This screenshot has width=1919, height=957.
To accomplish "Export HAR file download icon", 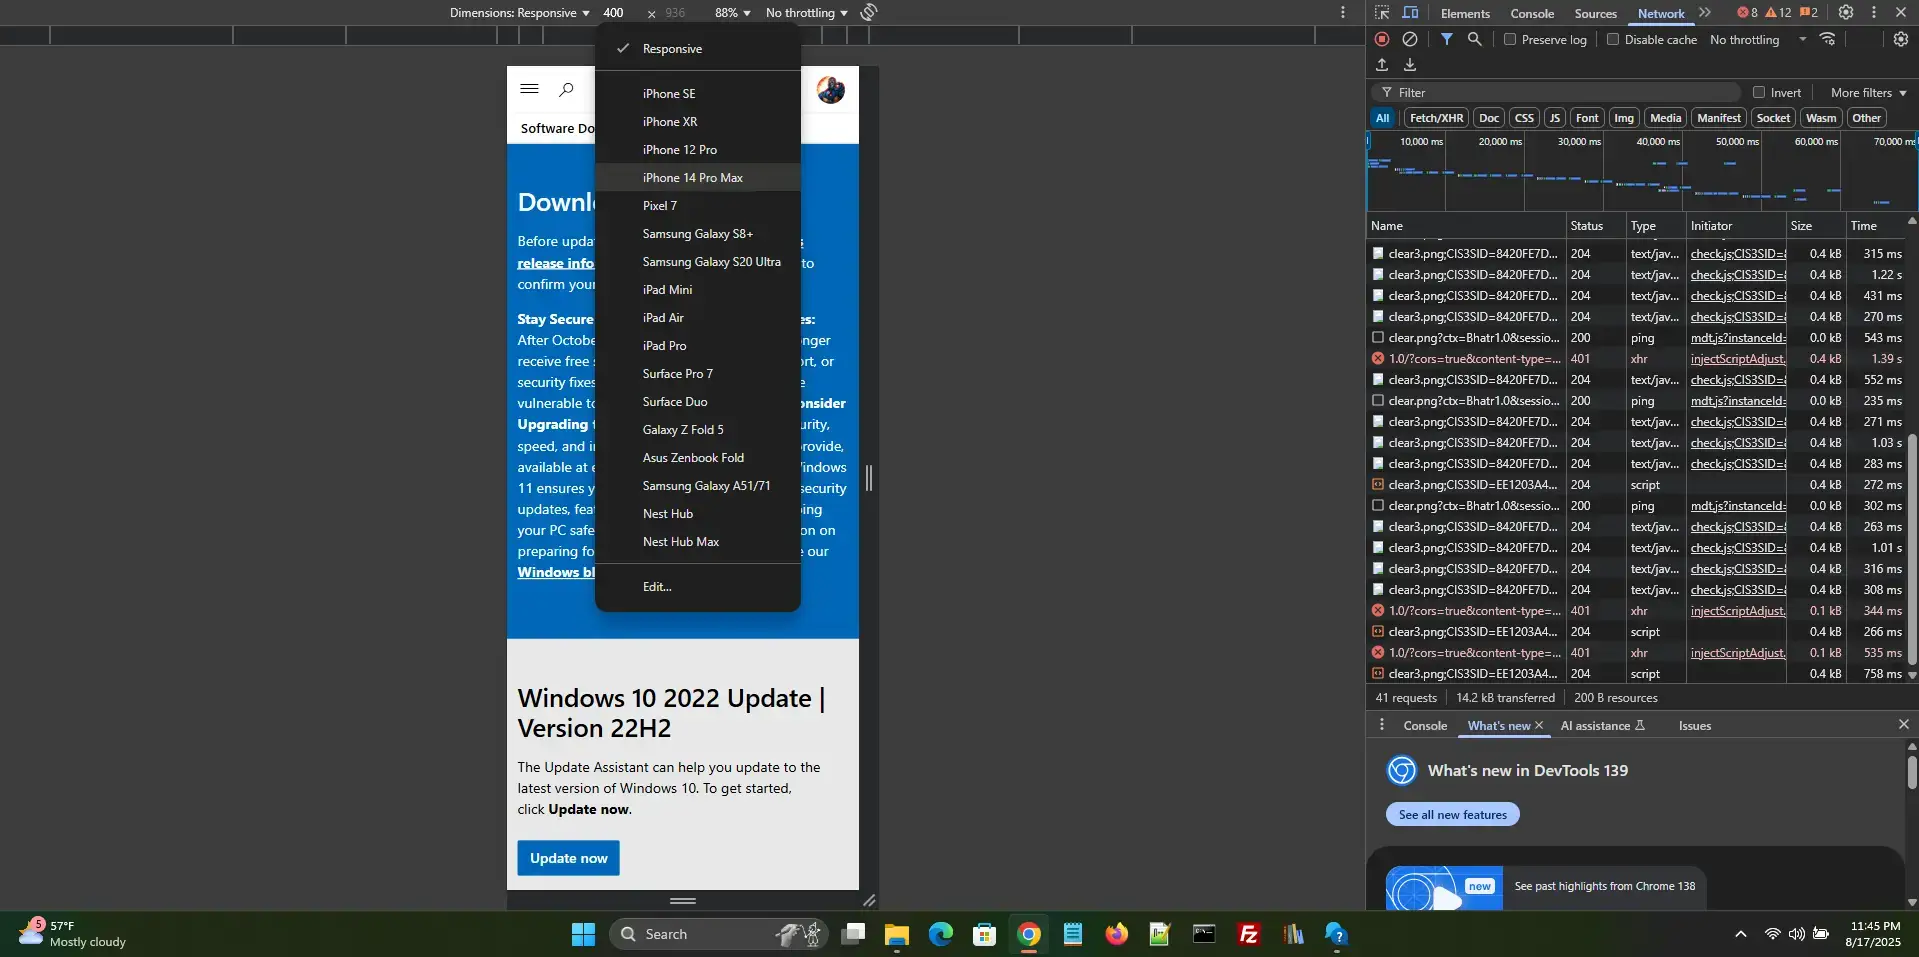I will pos(1410,65).
